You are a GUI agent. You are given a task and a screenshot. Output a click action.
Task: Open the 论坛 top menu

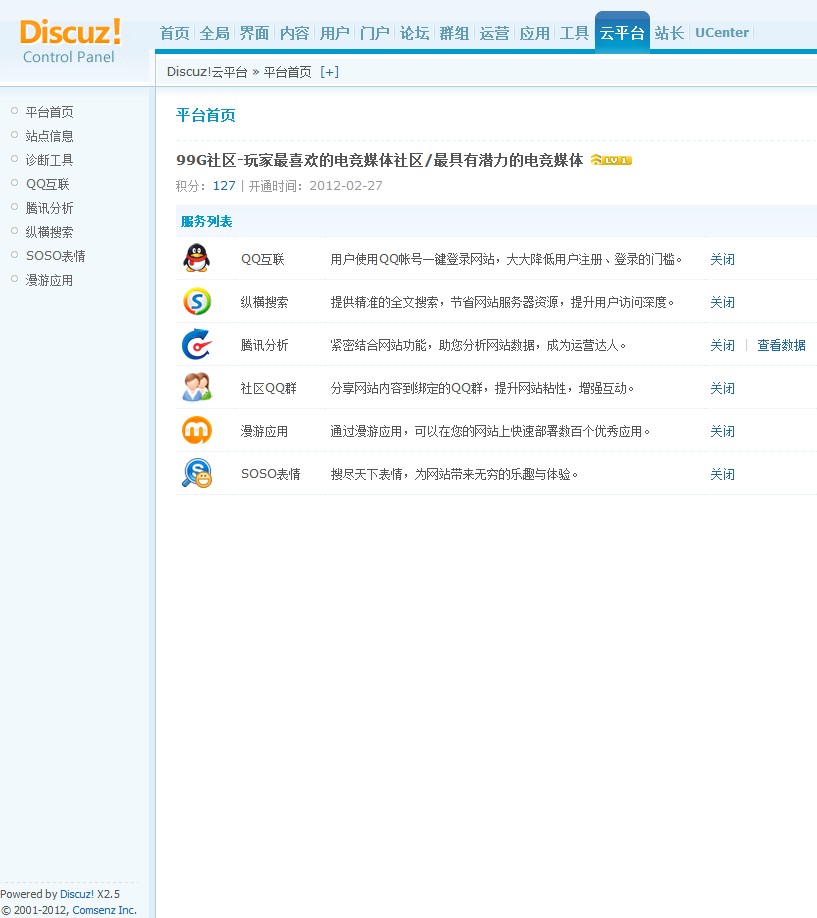(414, 33)
